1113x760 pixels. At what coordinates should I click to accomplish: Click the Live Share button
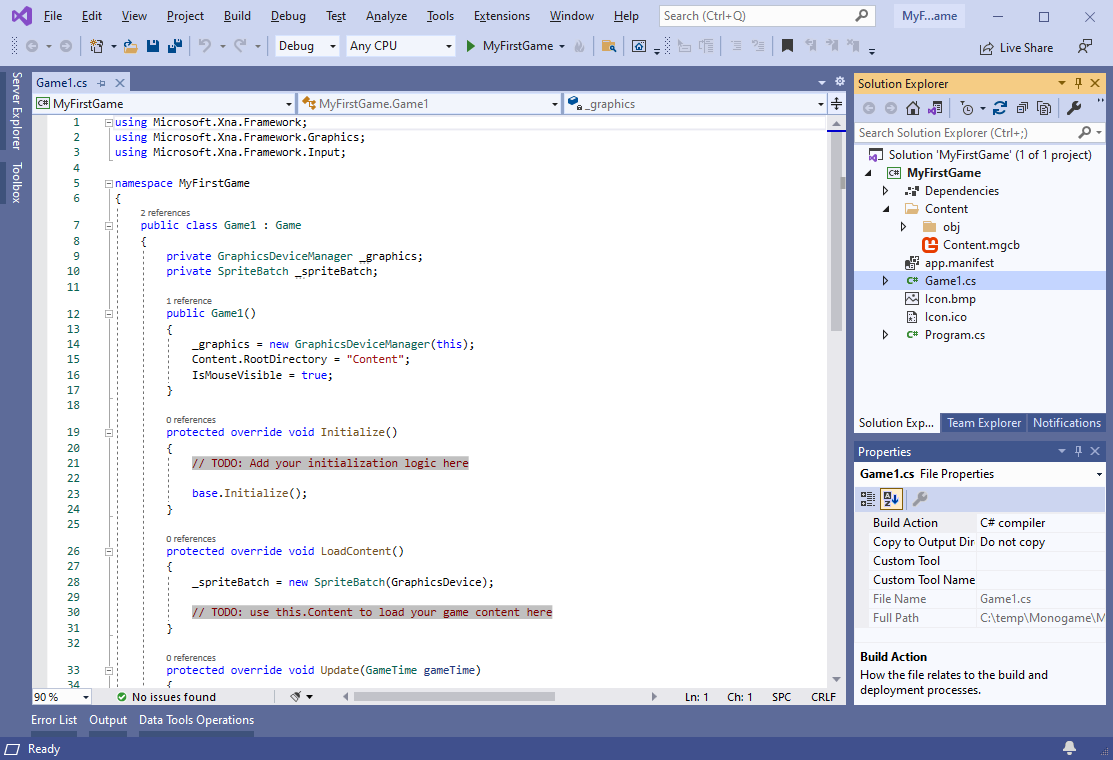(x=1016, y=47)
